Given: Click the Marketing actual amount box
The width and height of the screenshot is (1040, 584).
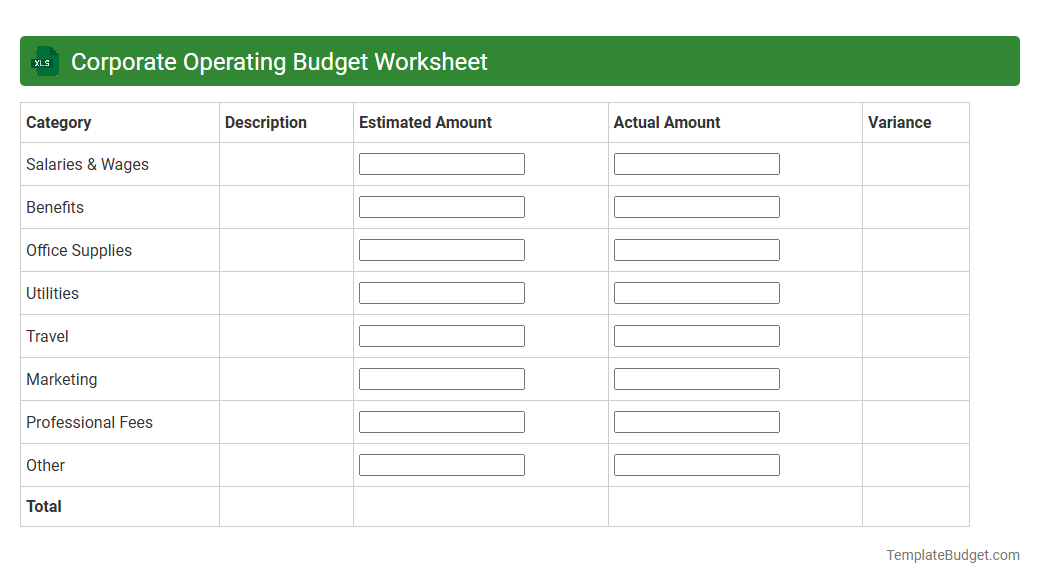Looking at the screenshot, I should (x=696, y=378).
